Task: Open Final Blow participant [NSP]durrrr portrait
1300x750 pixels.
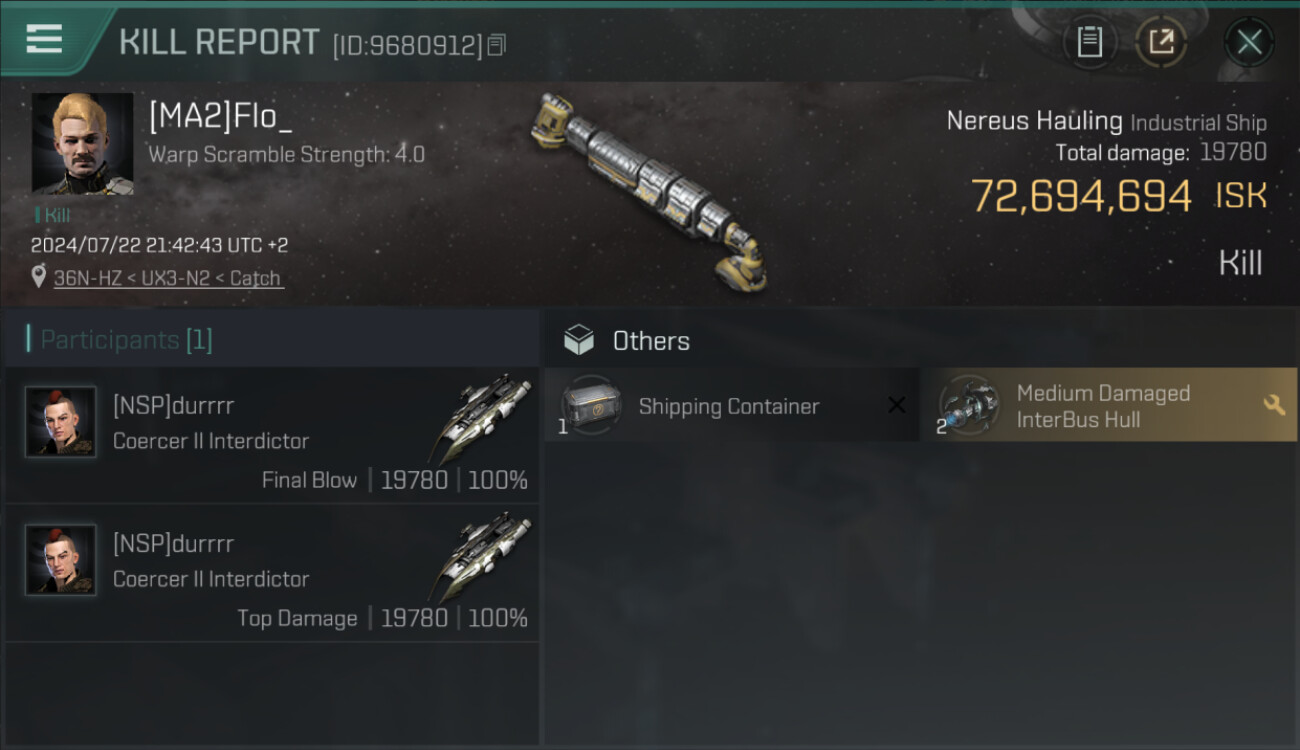Action: click(x=61, y=422)
